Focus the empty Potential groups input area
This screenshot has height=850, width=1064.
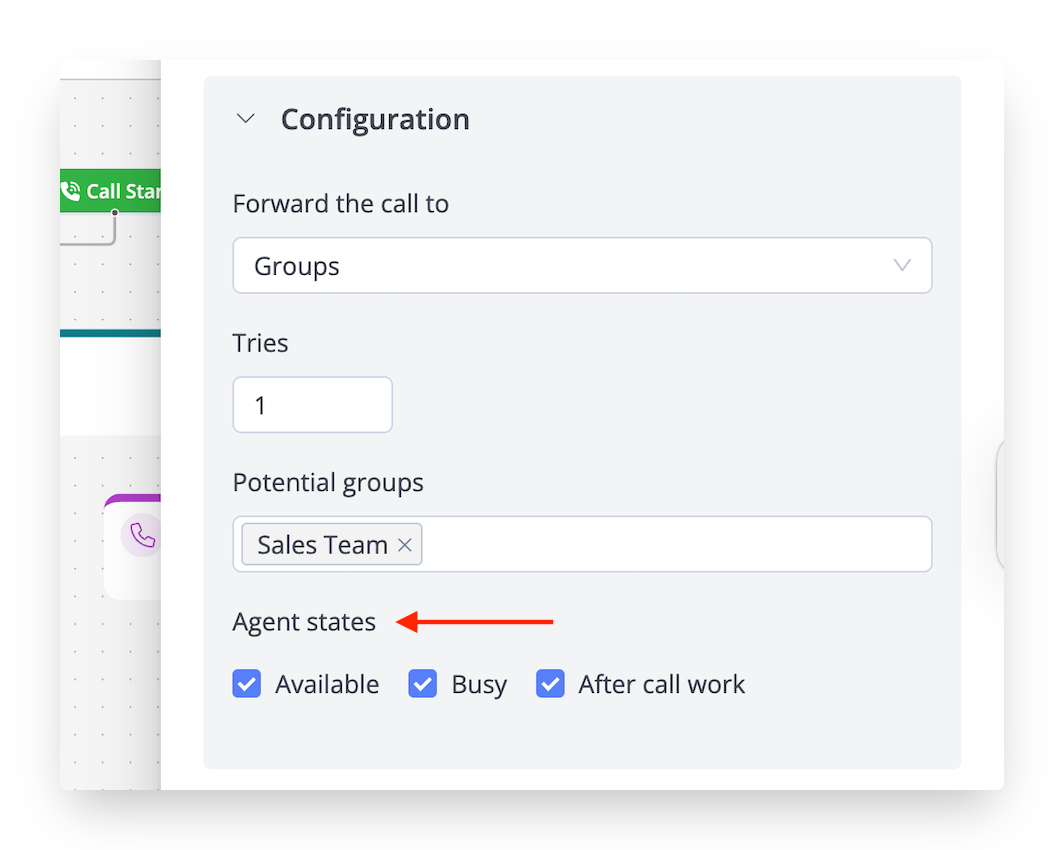click(x=675, y=545)
